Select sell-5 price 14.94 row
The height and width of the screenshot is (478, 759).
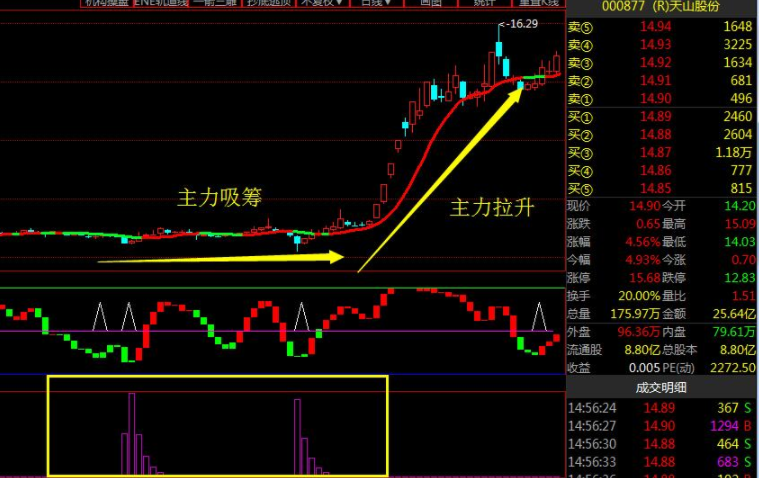pos(661,27)
